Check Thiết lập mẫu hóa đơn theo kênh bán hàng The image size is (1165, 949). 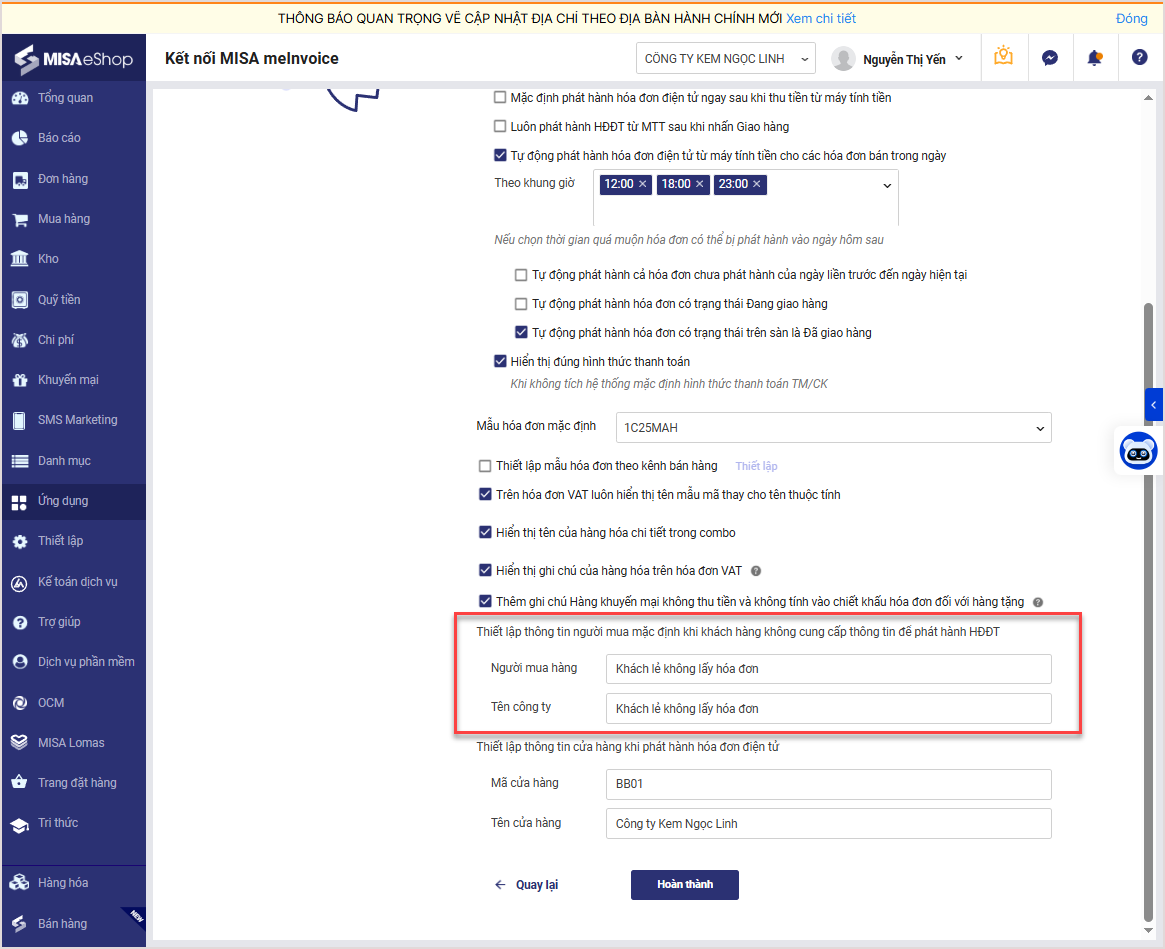pos(485,466)
